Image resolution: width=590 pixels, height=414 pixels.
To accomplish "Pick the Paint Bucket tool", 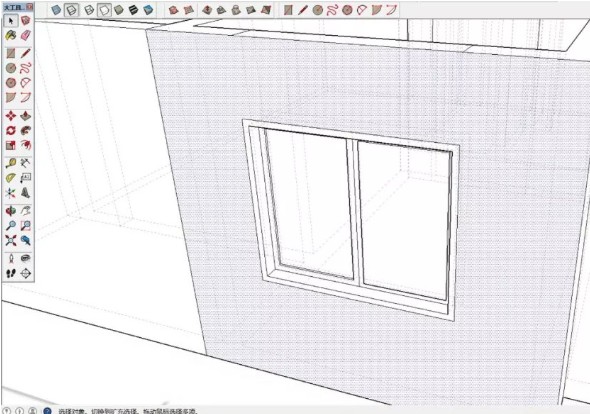I will 11,35.
